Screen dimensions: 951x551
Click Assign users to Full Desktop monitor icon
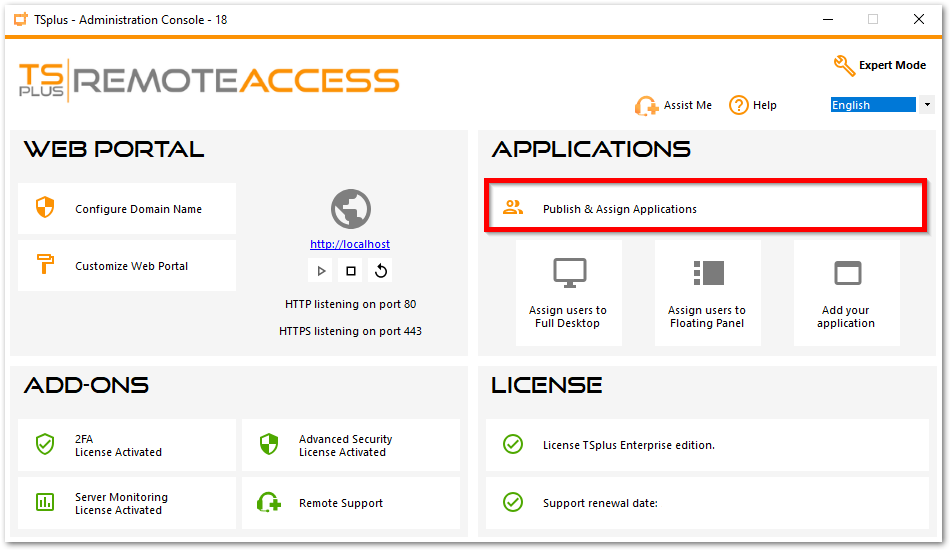click(569, 272)
